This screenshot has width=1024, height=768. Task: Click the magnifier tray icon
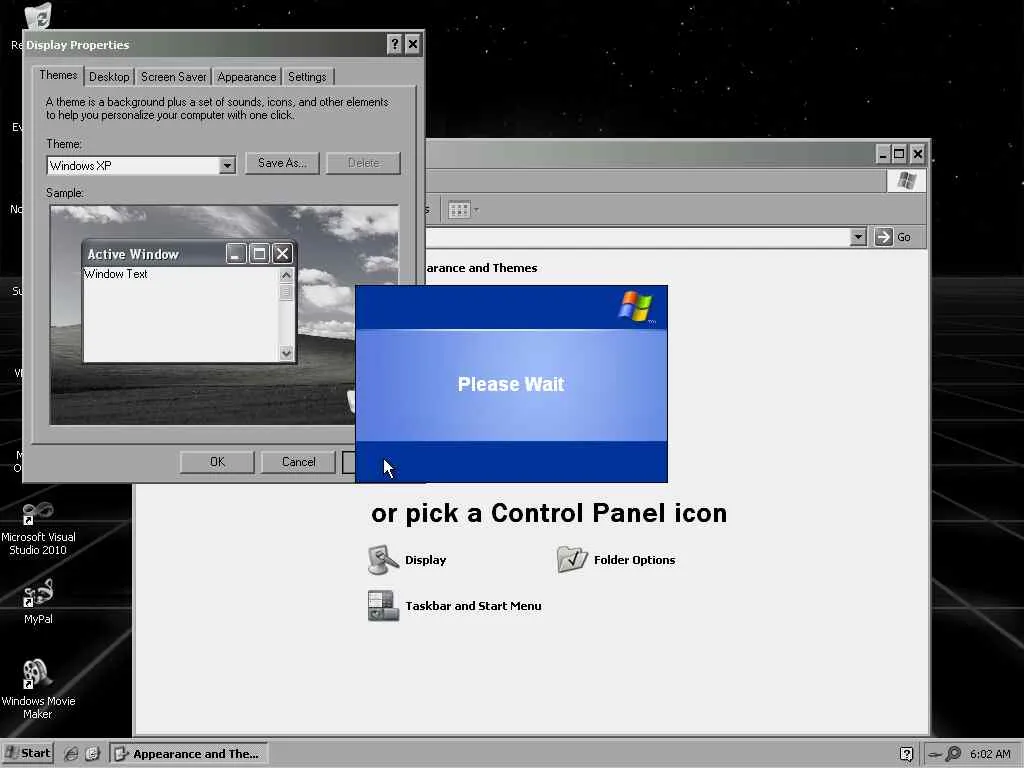click(952, 754)
